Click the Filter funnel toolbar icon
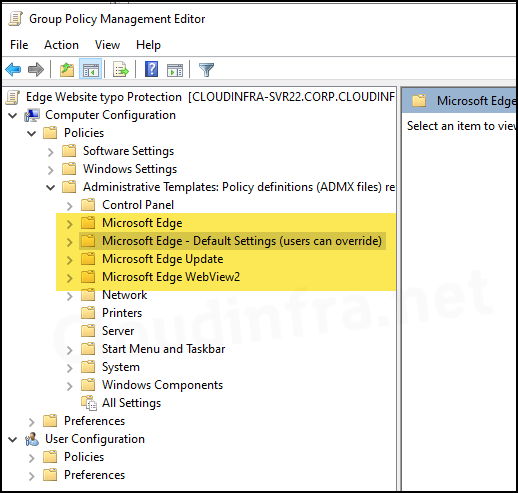The image size is (518, 493). pyautogui.click(x=206, y=70)
